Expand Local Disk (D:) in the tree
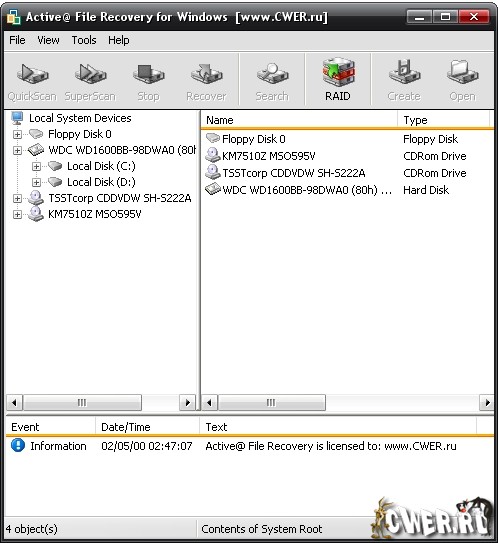 click(36, 183)
